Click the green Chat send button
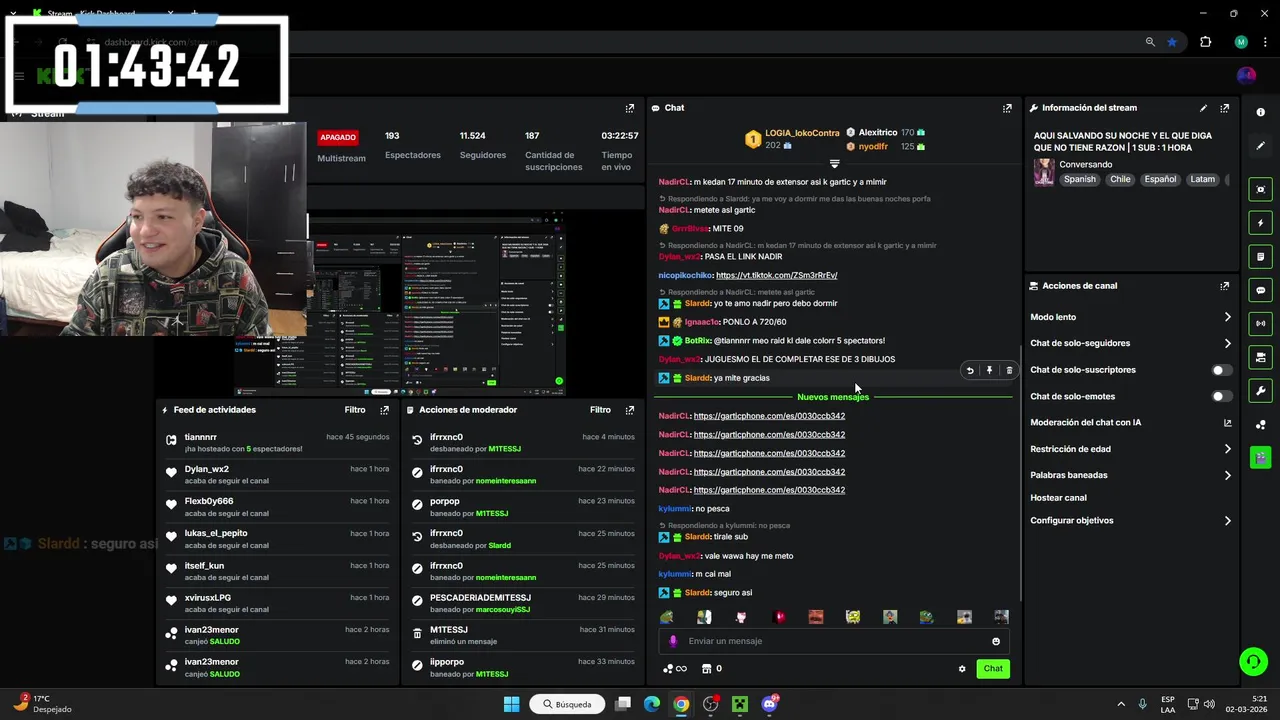 (993, 669)
